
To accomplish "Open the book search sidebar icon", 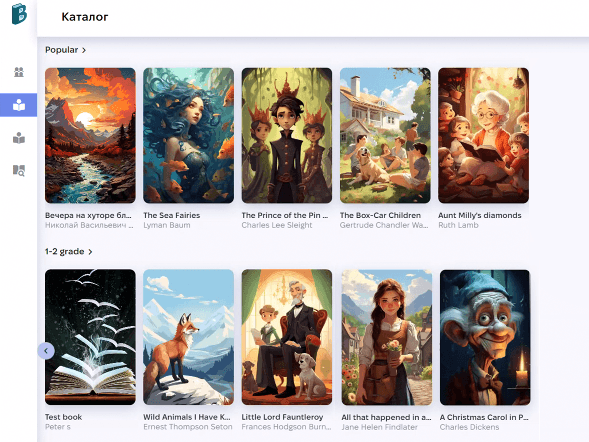I will pyautogui.click(x=19, y=170).
